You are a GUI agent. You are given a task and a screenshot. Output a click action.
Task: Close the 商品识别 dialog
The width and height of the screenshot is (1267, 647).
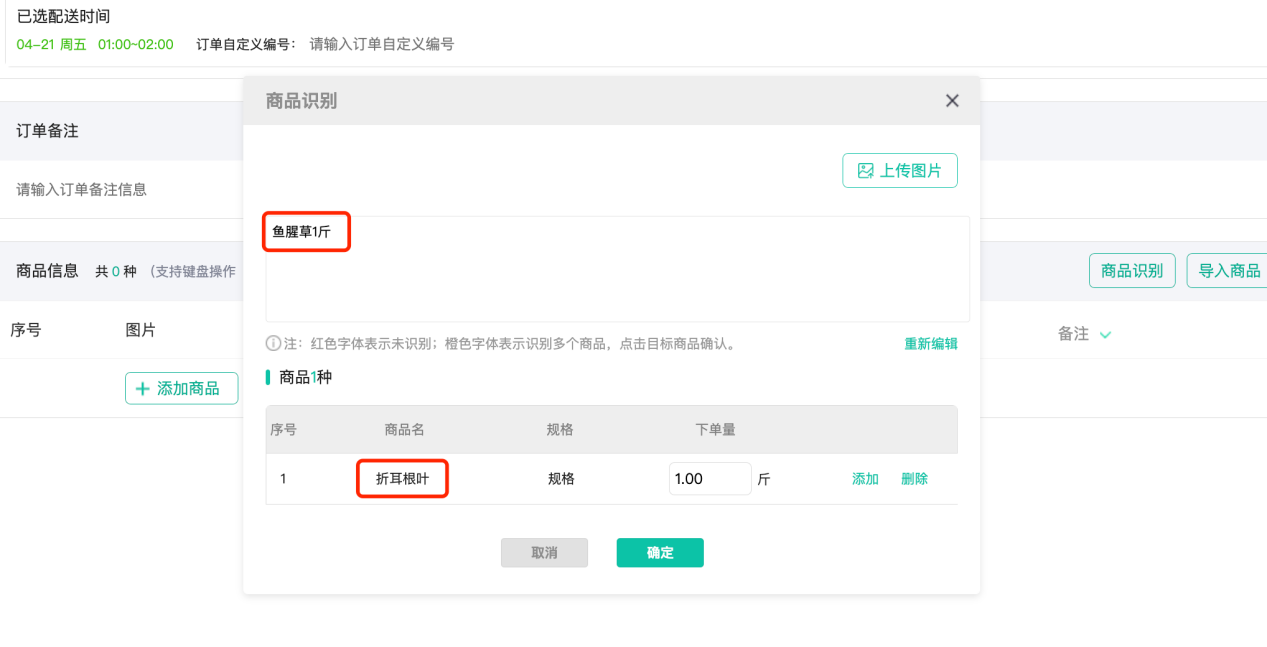(952, 101)
